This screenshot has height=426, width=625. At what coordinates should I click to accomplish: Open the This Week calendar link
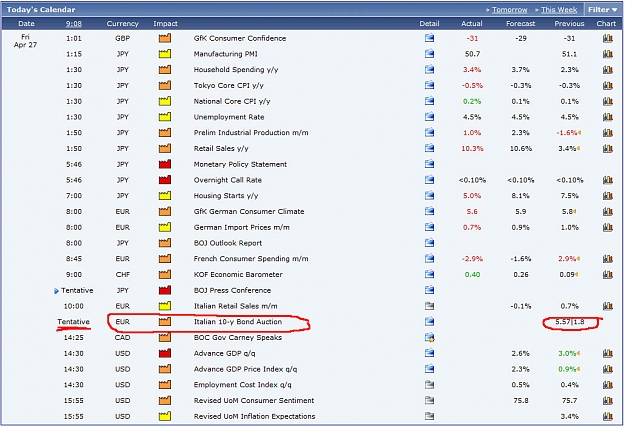[559, 10]
